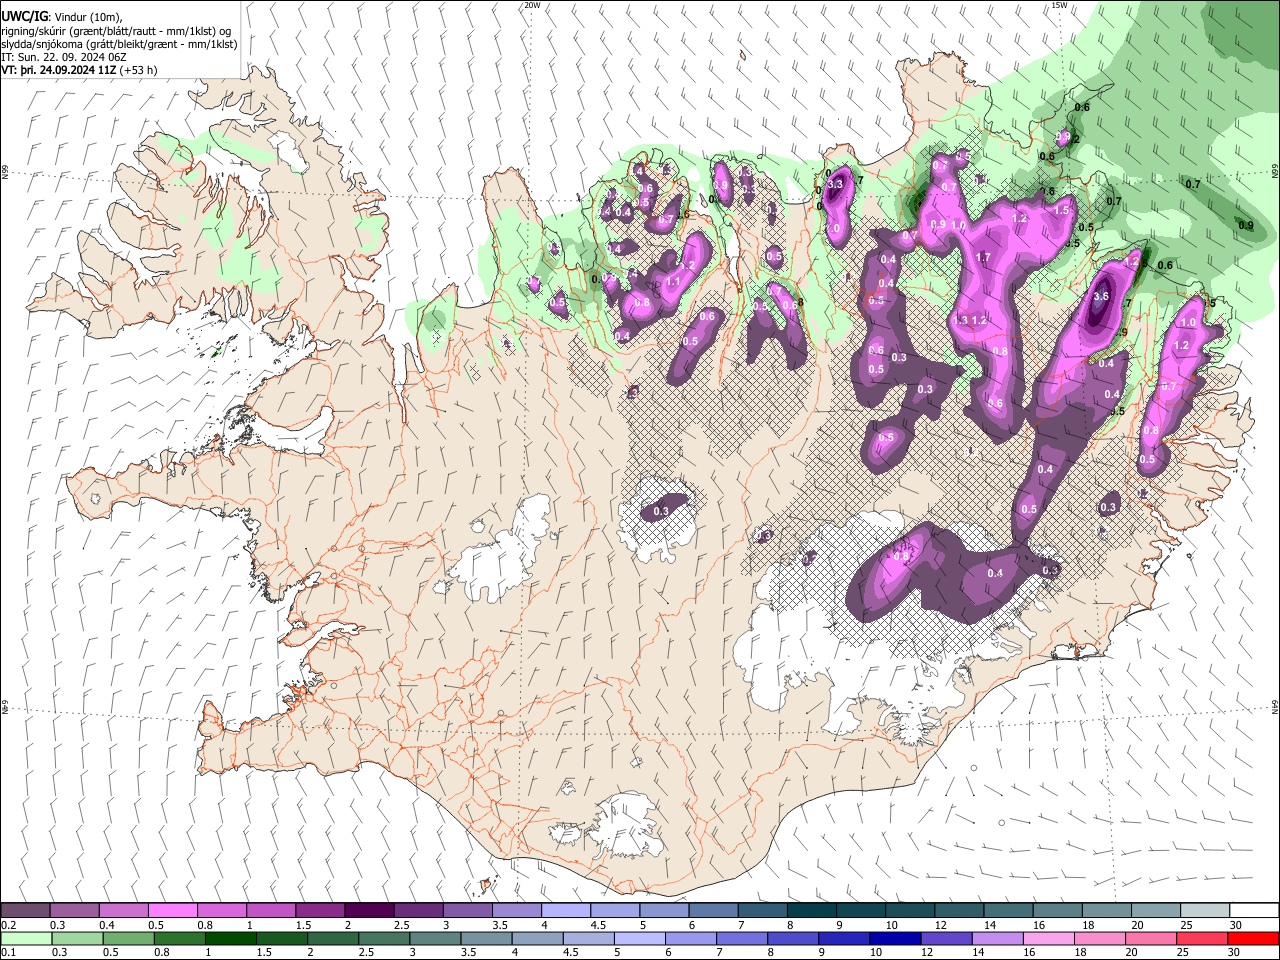
Task: Click the 3.6 precipitation value on map
Action: [x=1102, y=296]
